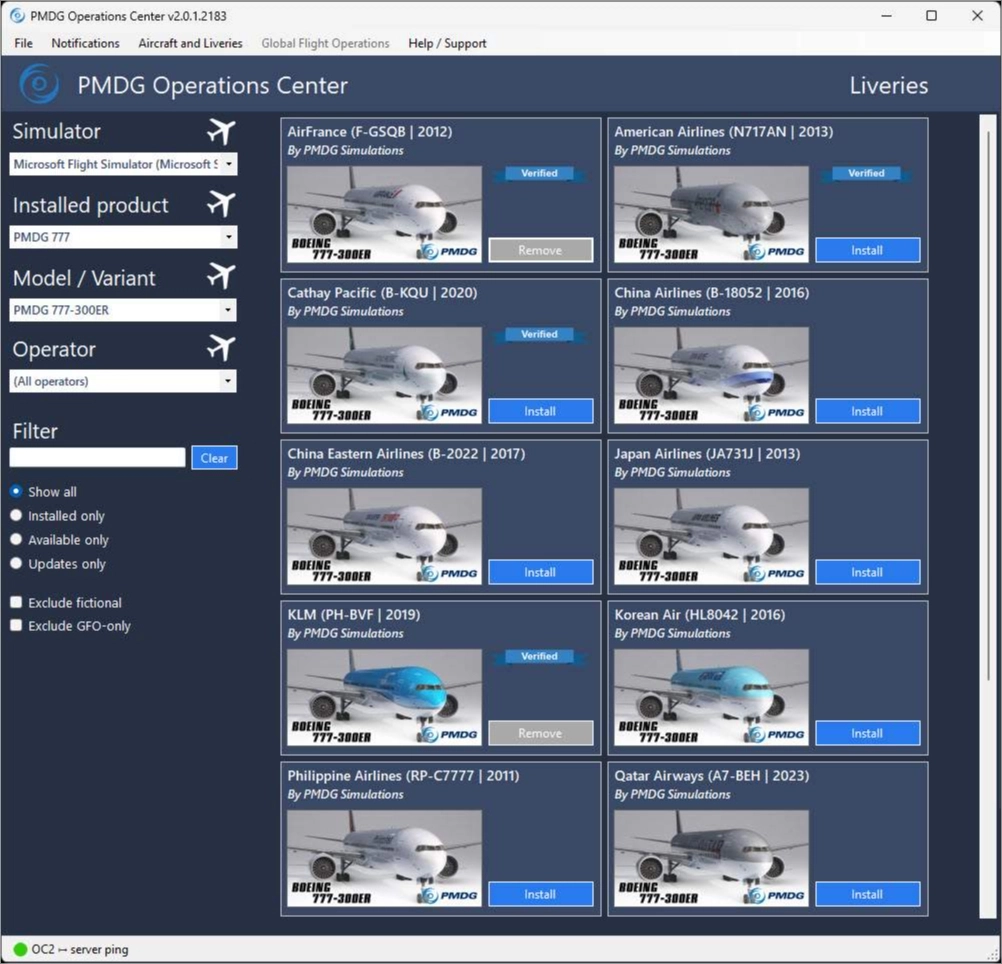
Task: Click the airplane icon next to Simulator
Action: [220, 132]
